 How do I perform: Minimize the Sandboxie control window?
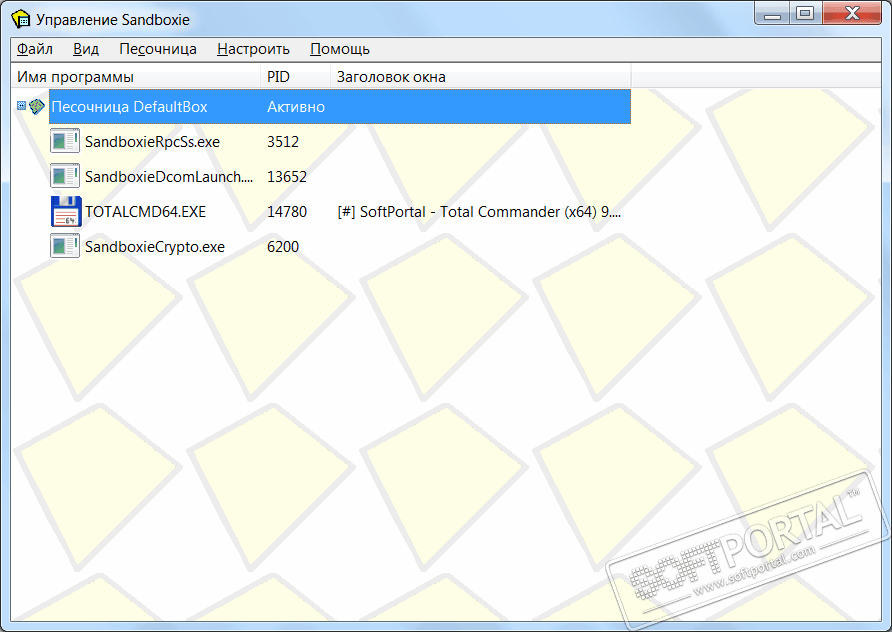click(772, 14)
